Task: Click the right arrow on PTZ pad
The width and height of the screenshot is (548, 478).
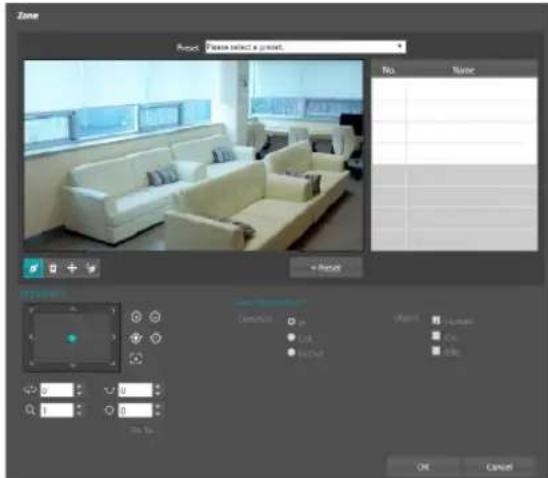Action: pos(113,337)
